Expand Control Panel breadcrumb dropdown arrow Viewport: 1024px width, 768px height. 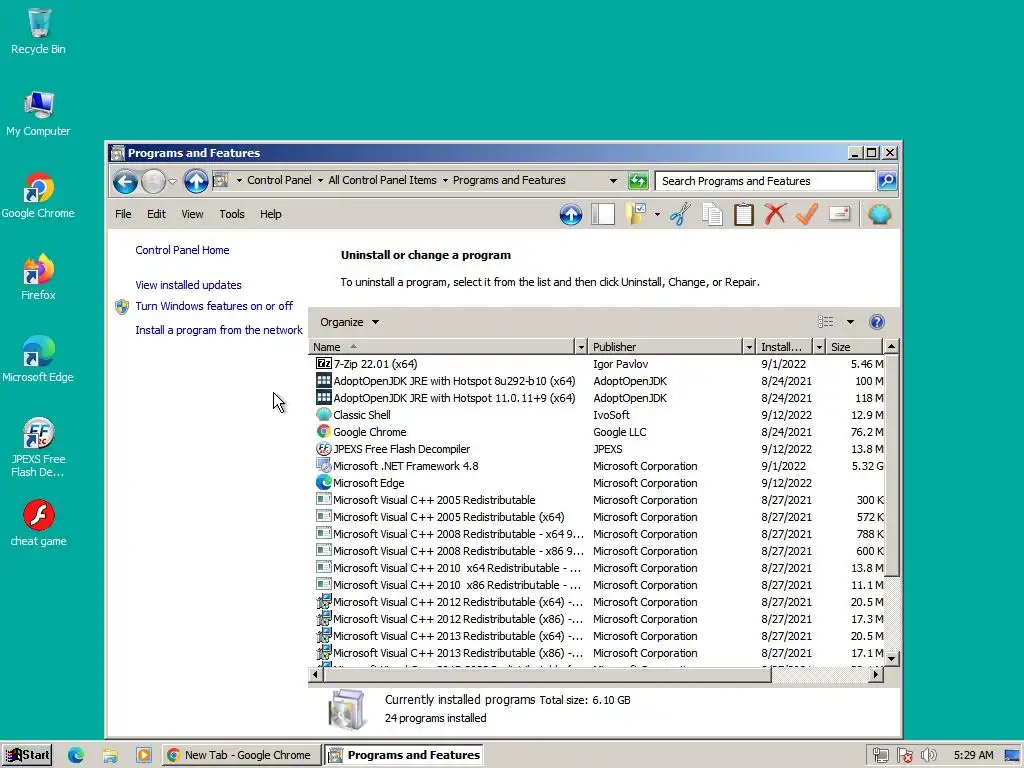320,180
